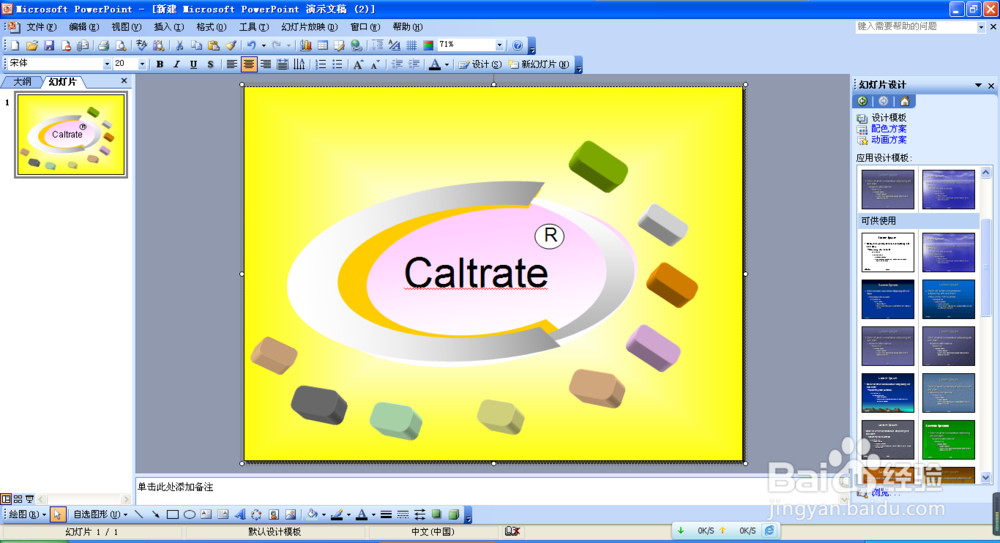Open a file with the Open folder icon

(32, 45)
